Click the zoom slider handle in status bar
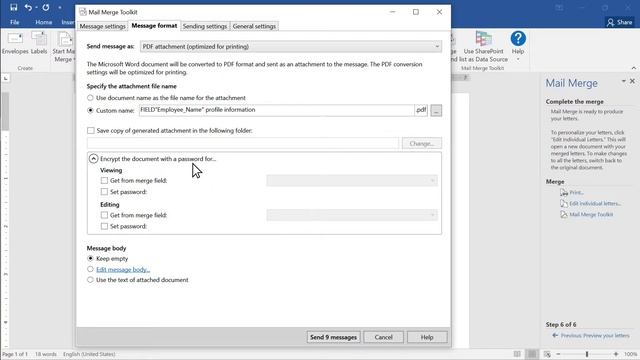 click(x=587, y=354)
